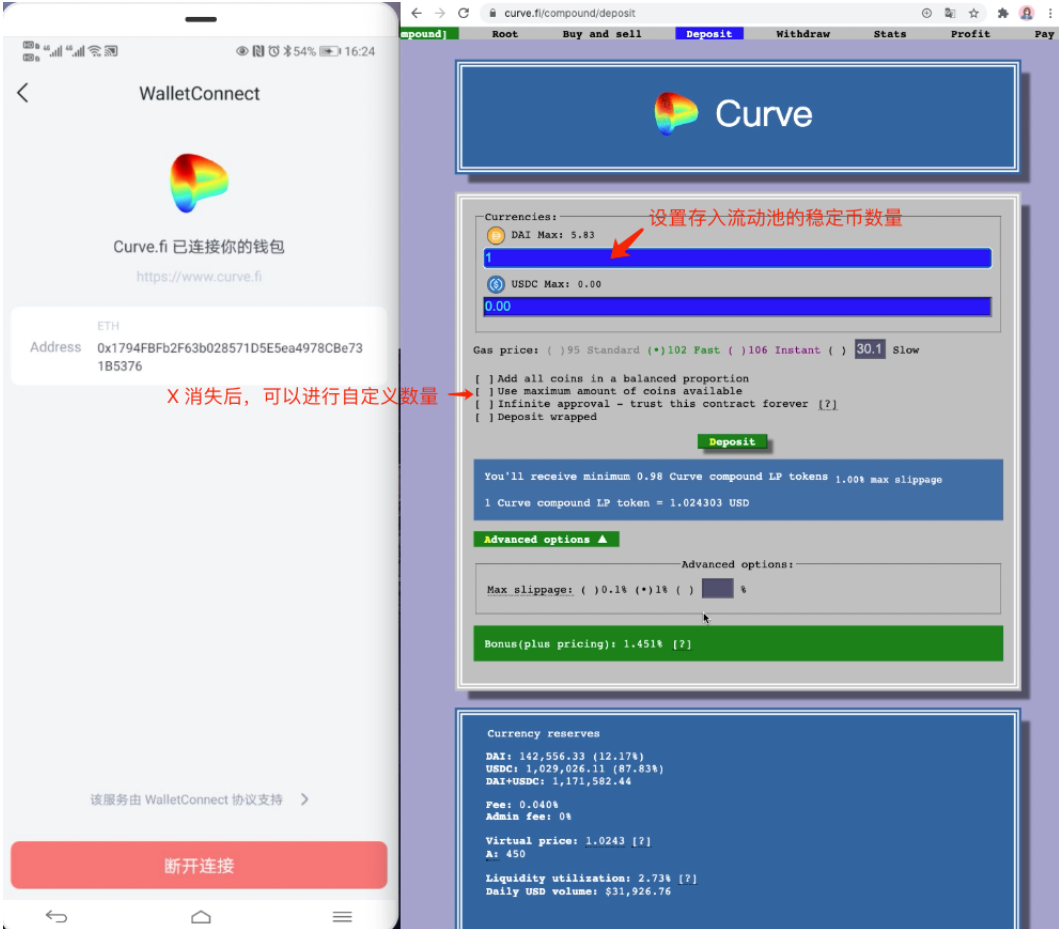Tick the 'Infinite approval' checkbox
The height and width of the screenshot is (929, 1059).
click(x=484, y=404)
